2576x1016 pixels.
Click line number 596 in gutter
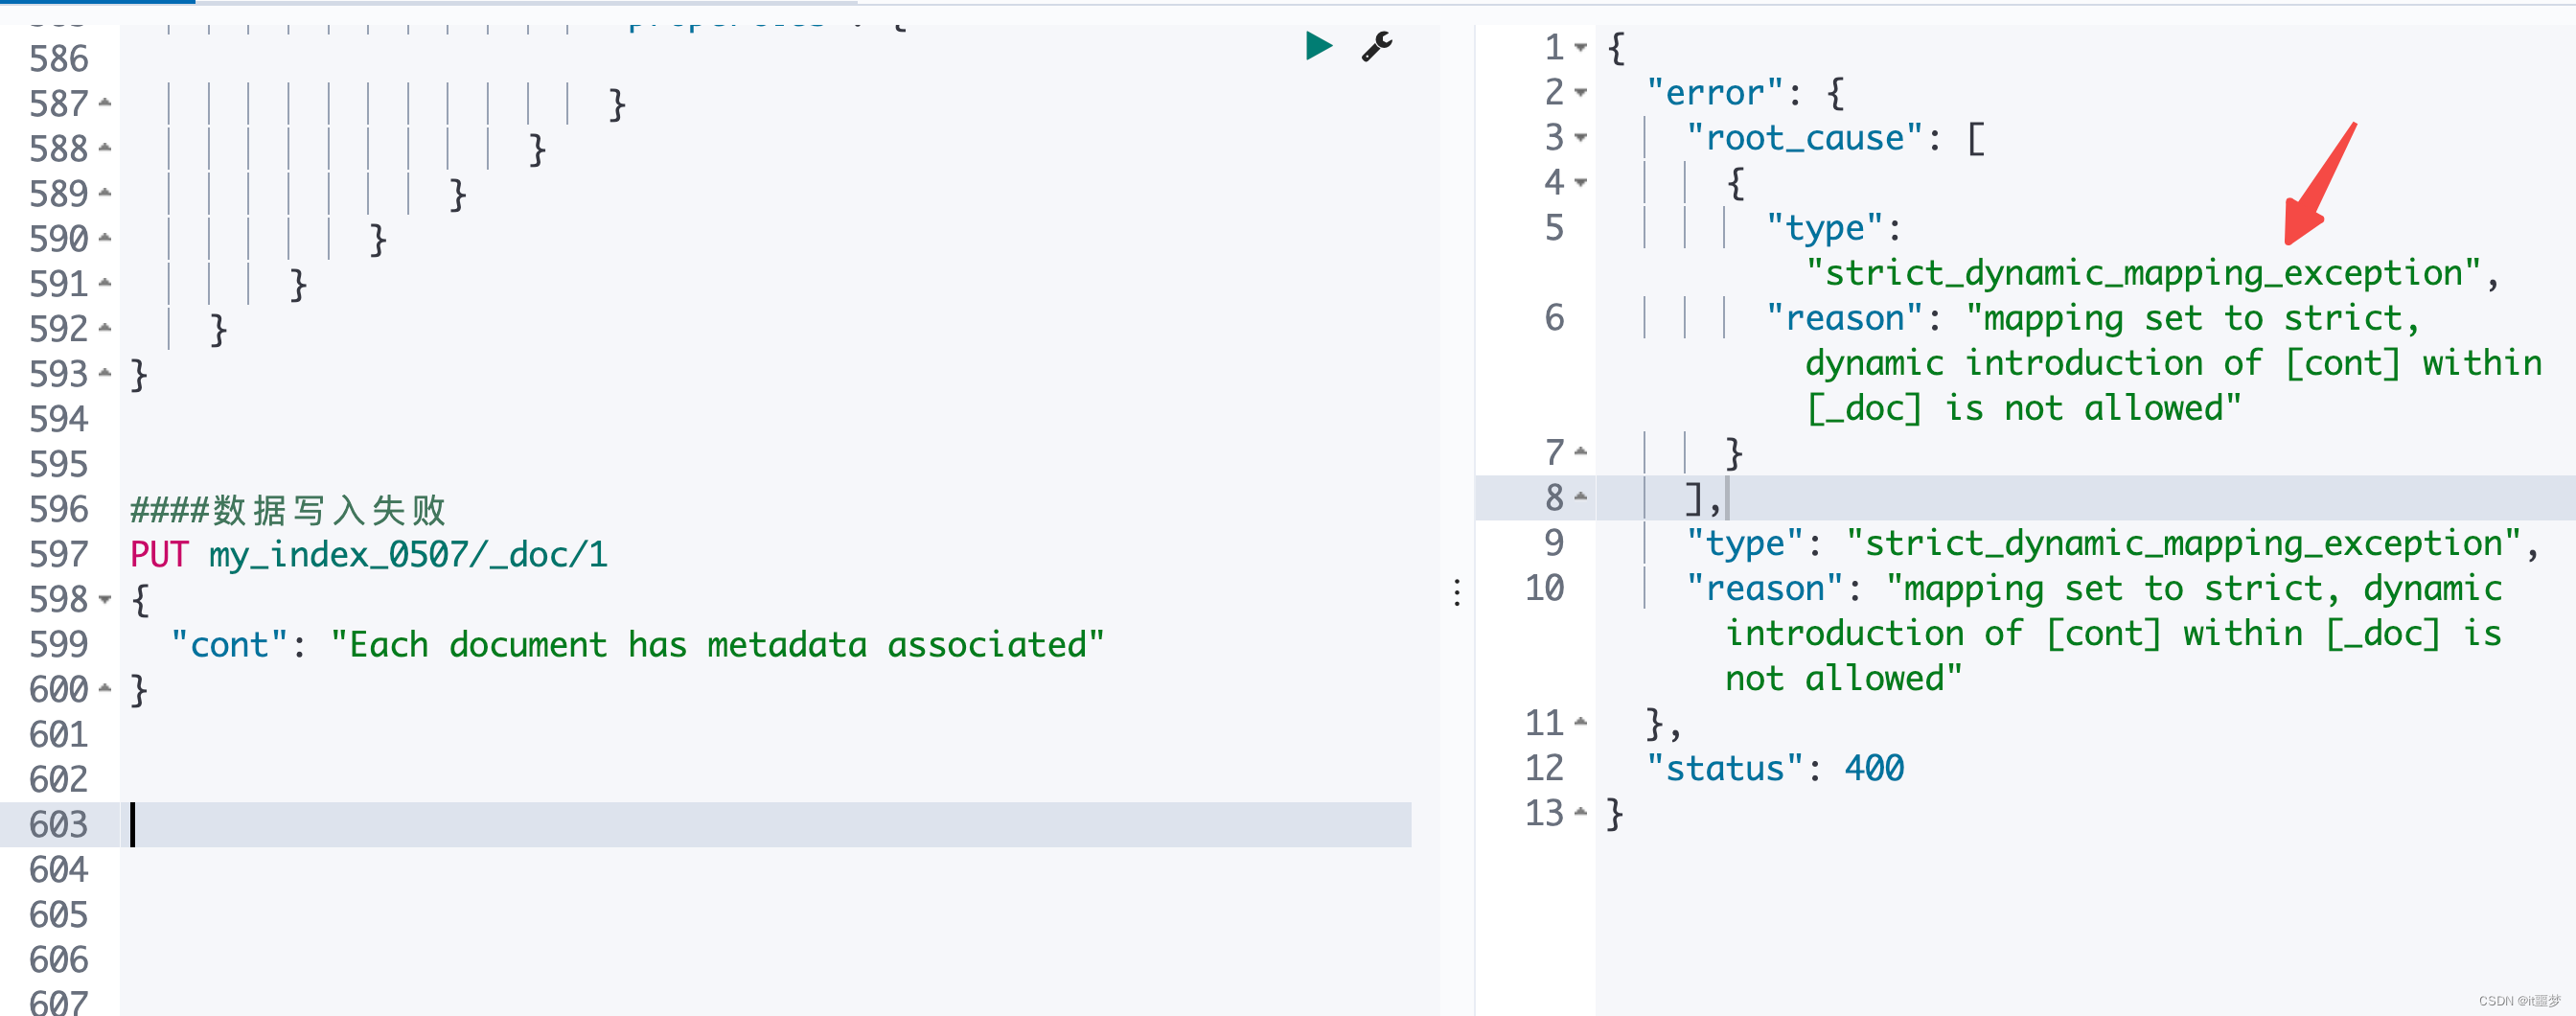click(59, 509)
